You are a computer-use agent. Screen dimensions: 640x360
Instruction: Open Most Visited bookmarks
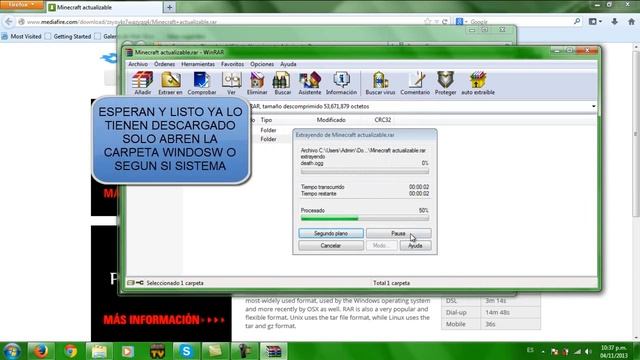pos(22,36)
